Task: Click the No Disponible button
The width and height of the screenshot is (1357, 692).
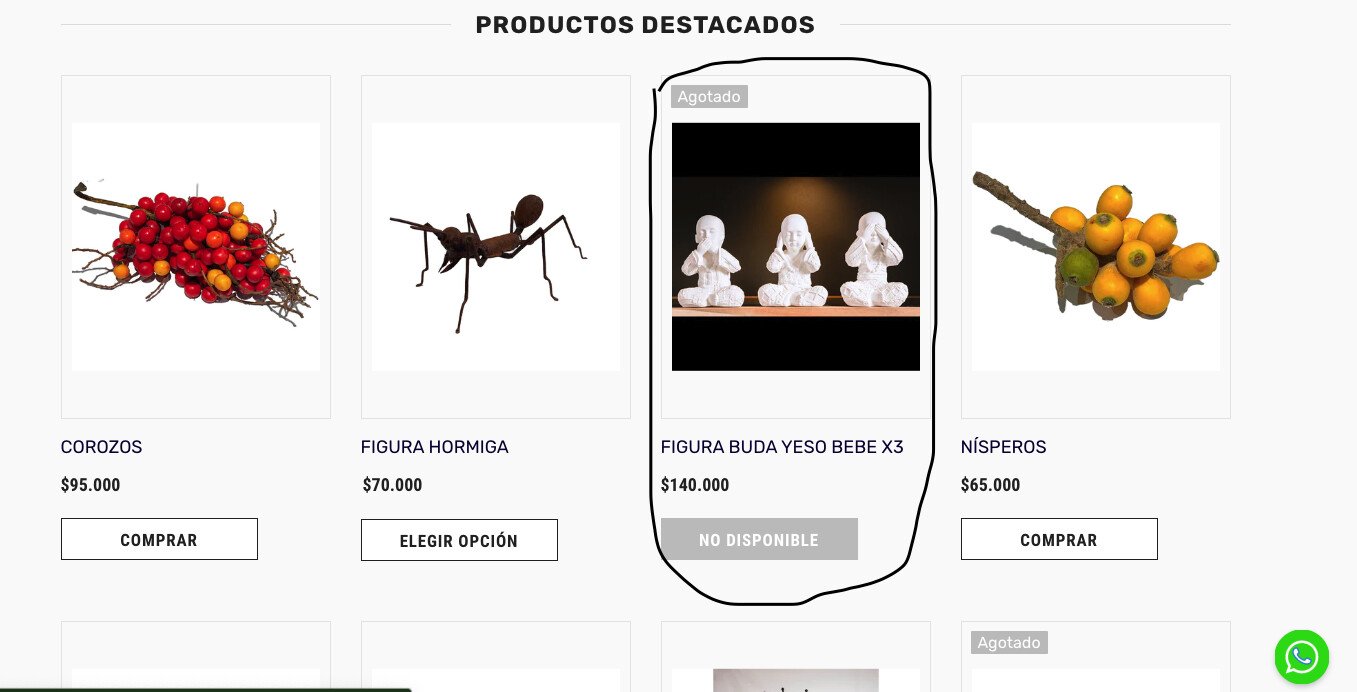Action: click(759, 539)
